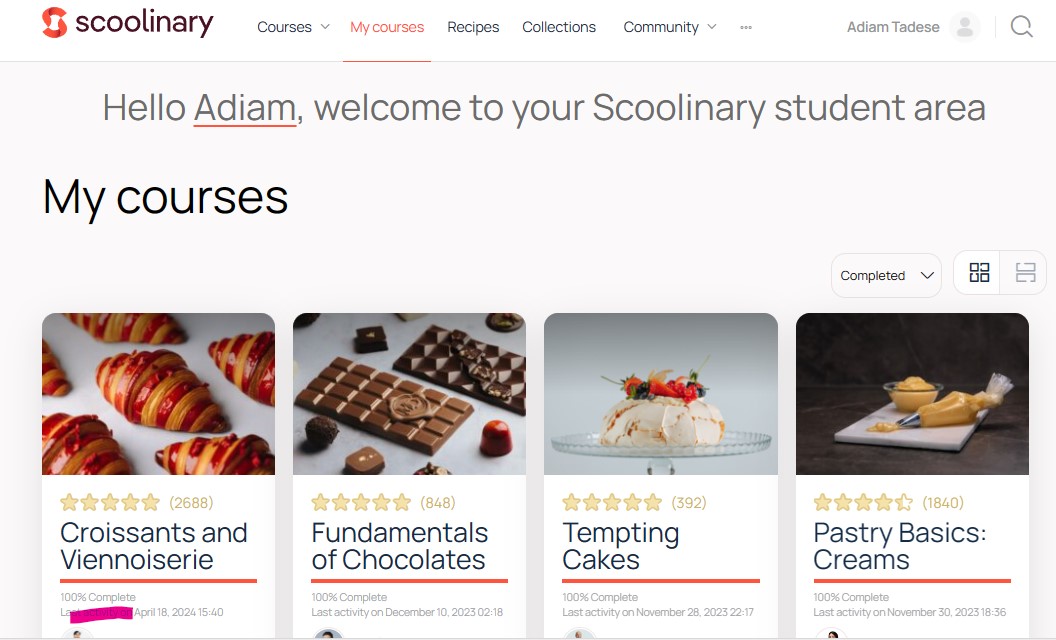Toggle the Completed filter selection
Screen dimensions: 1056x640
pos(885,275)
